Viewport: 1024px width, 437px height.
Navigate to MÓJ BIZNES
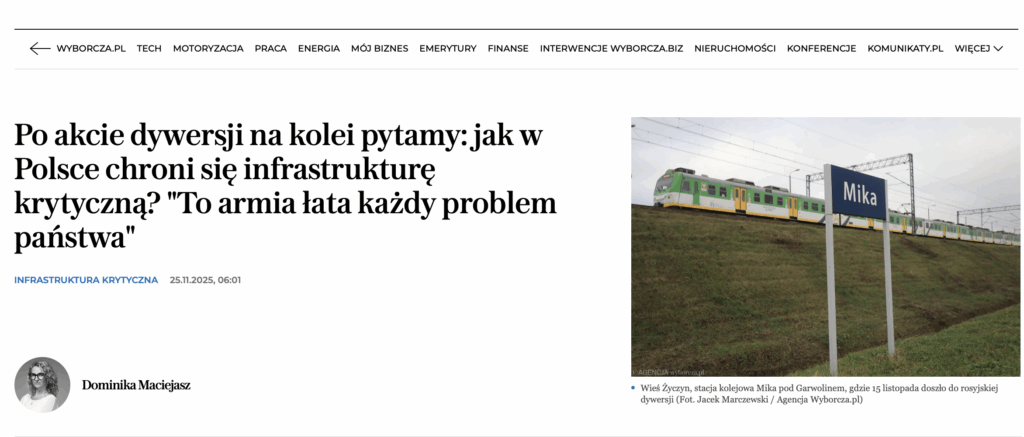click(379, 48)
